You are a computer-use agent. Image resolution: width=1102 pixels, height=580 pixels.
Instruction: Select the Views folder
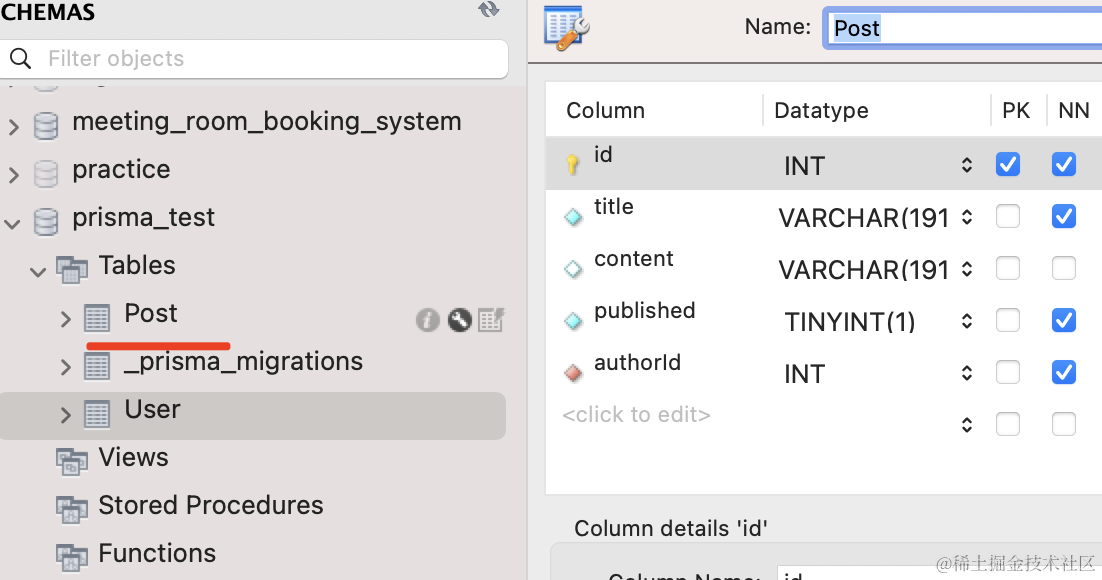[x=133, y=458]
